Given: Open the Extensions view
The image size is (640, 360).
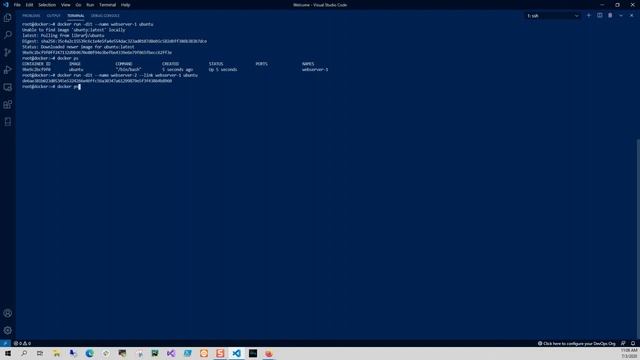Looking at the screenshot, I should [x=7, y=104].
